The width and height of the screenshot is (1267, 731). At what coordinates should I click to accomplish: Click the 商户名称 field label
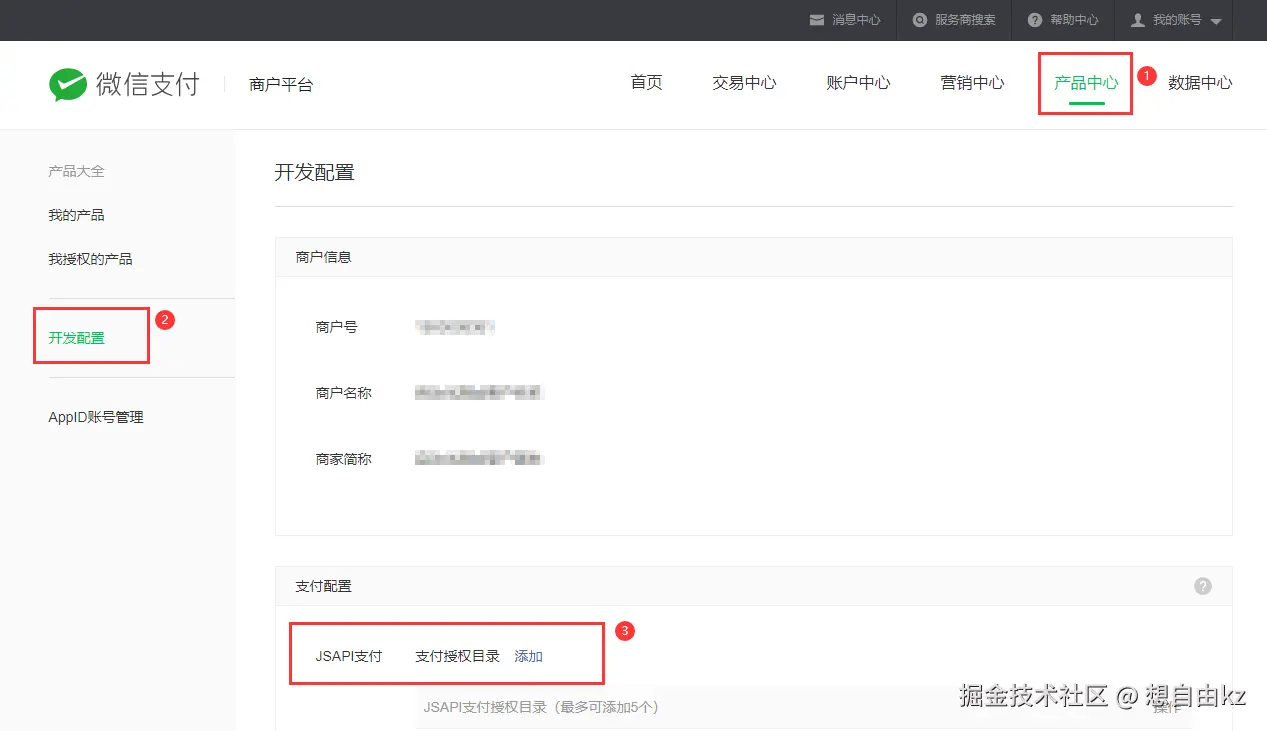click(343, 393)
